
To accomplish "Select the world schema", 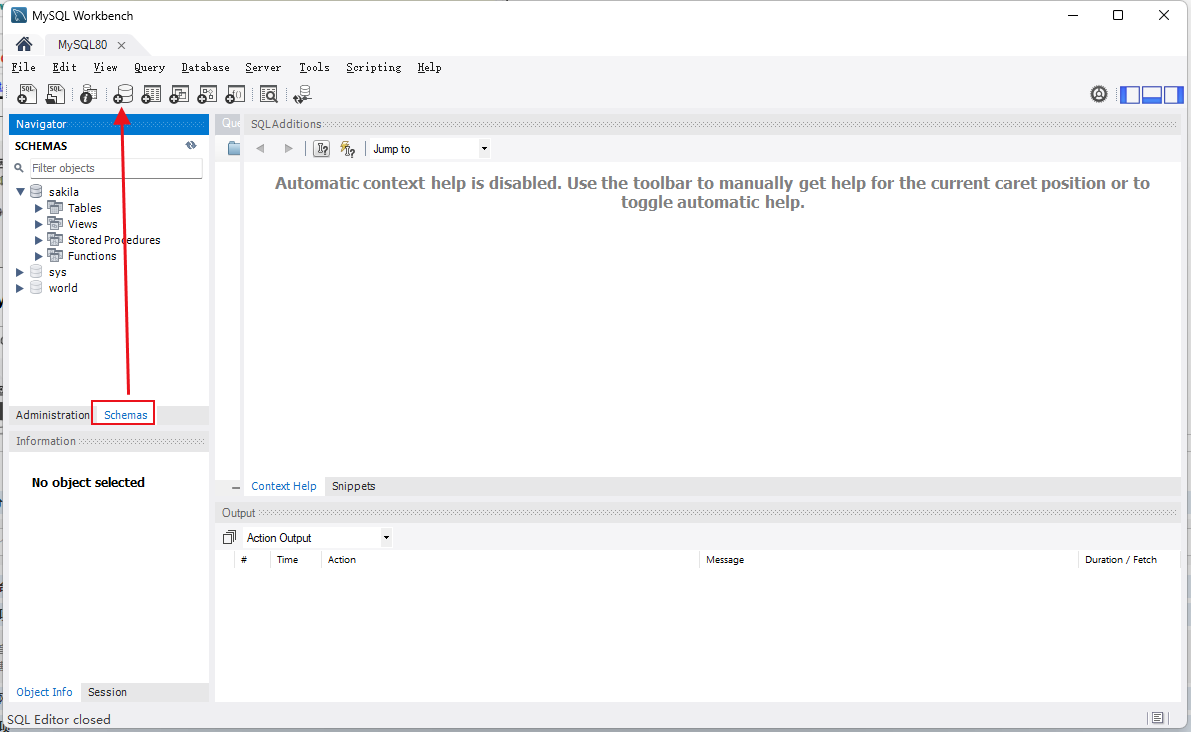I will (63, 288).
